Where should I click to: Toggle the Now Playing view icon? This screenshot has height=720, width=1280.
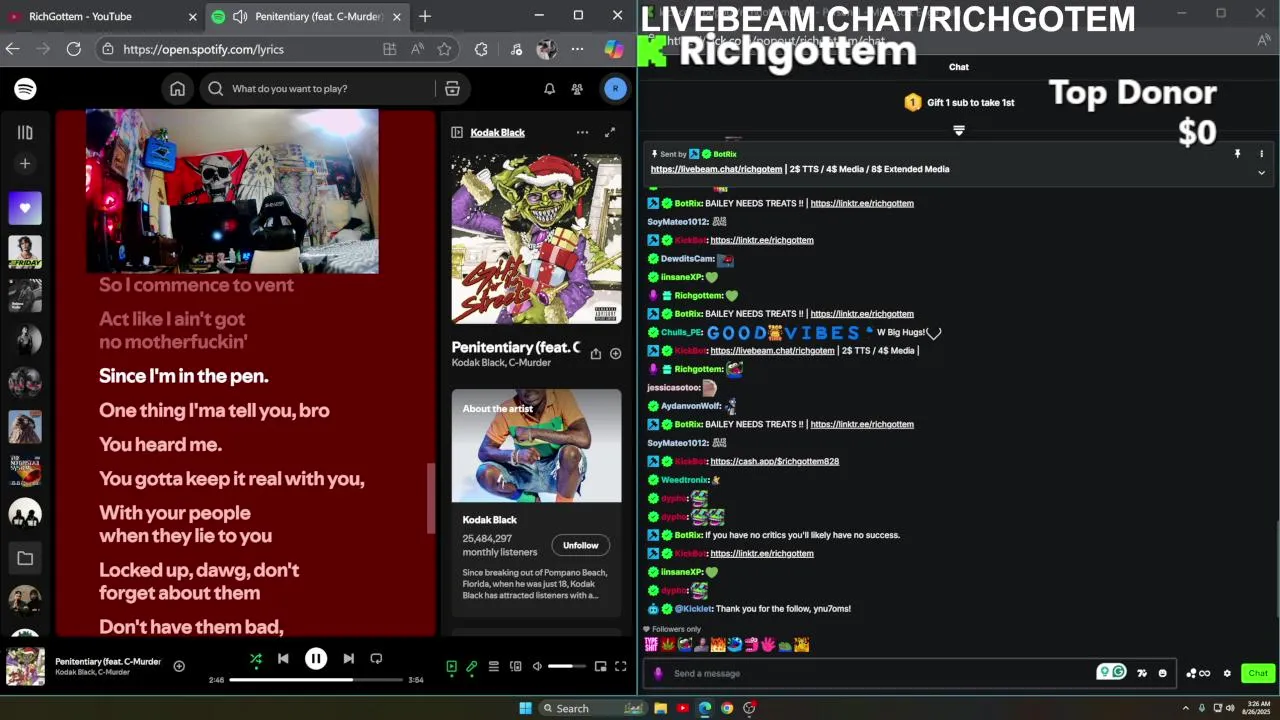(x=451, y=666)
